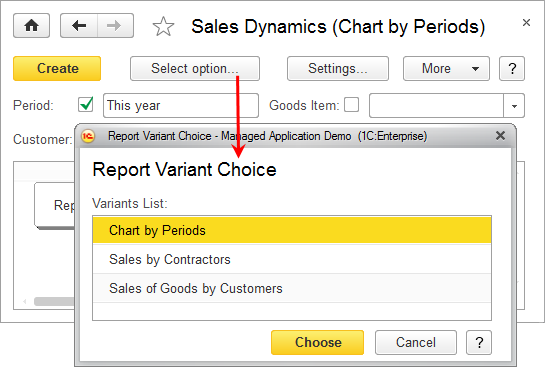Viewport: 545px width, 367px height.
Task: Navigate forward with the right arrow
Action: [115, 25]
